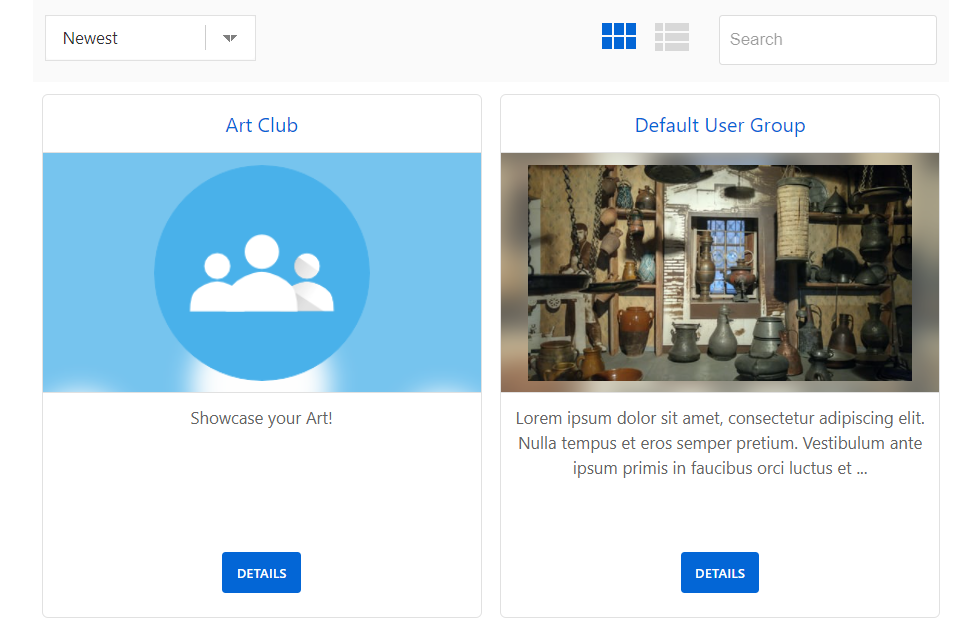This screenshot has width=973, height=624.
Task: Select the Showcase your Art! text
Action: tap(261, 418)
